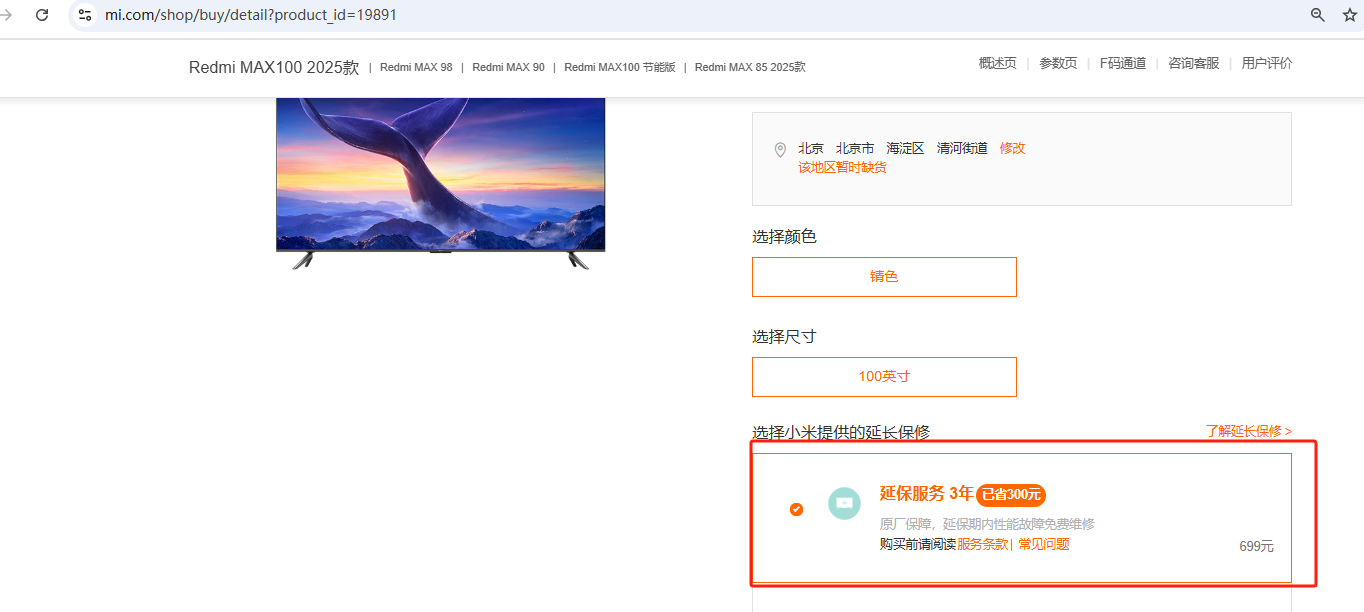Select the 锖色 color option

[x=884, y=277]
